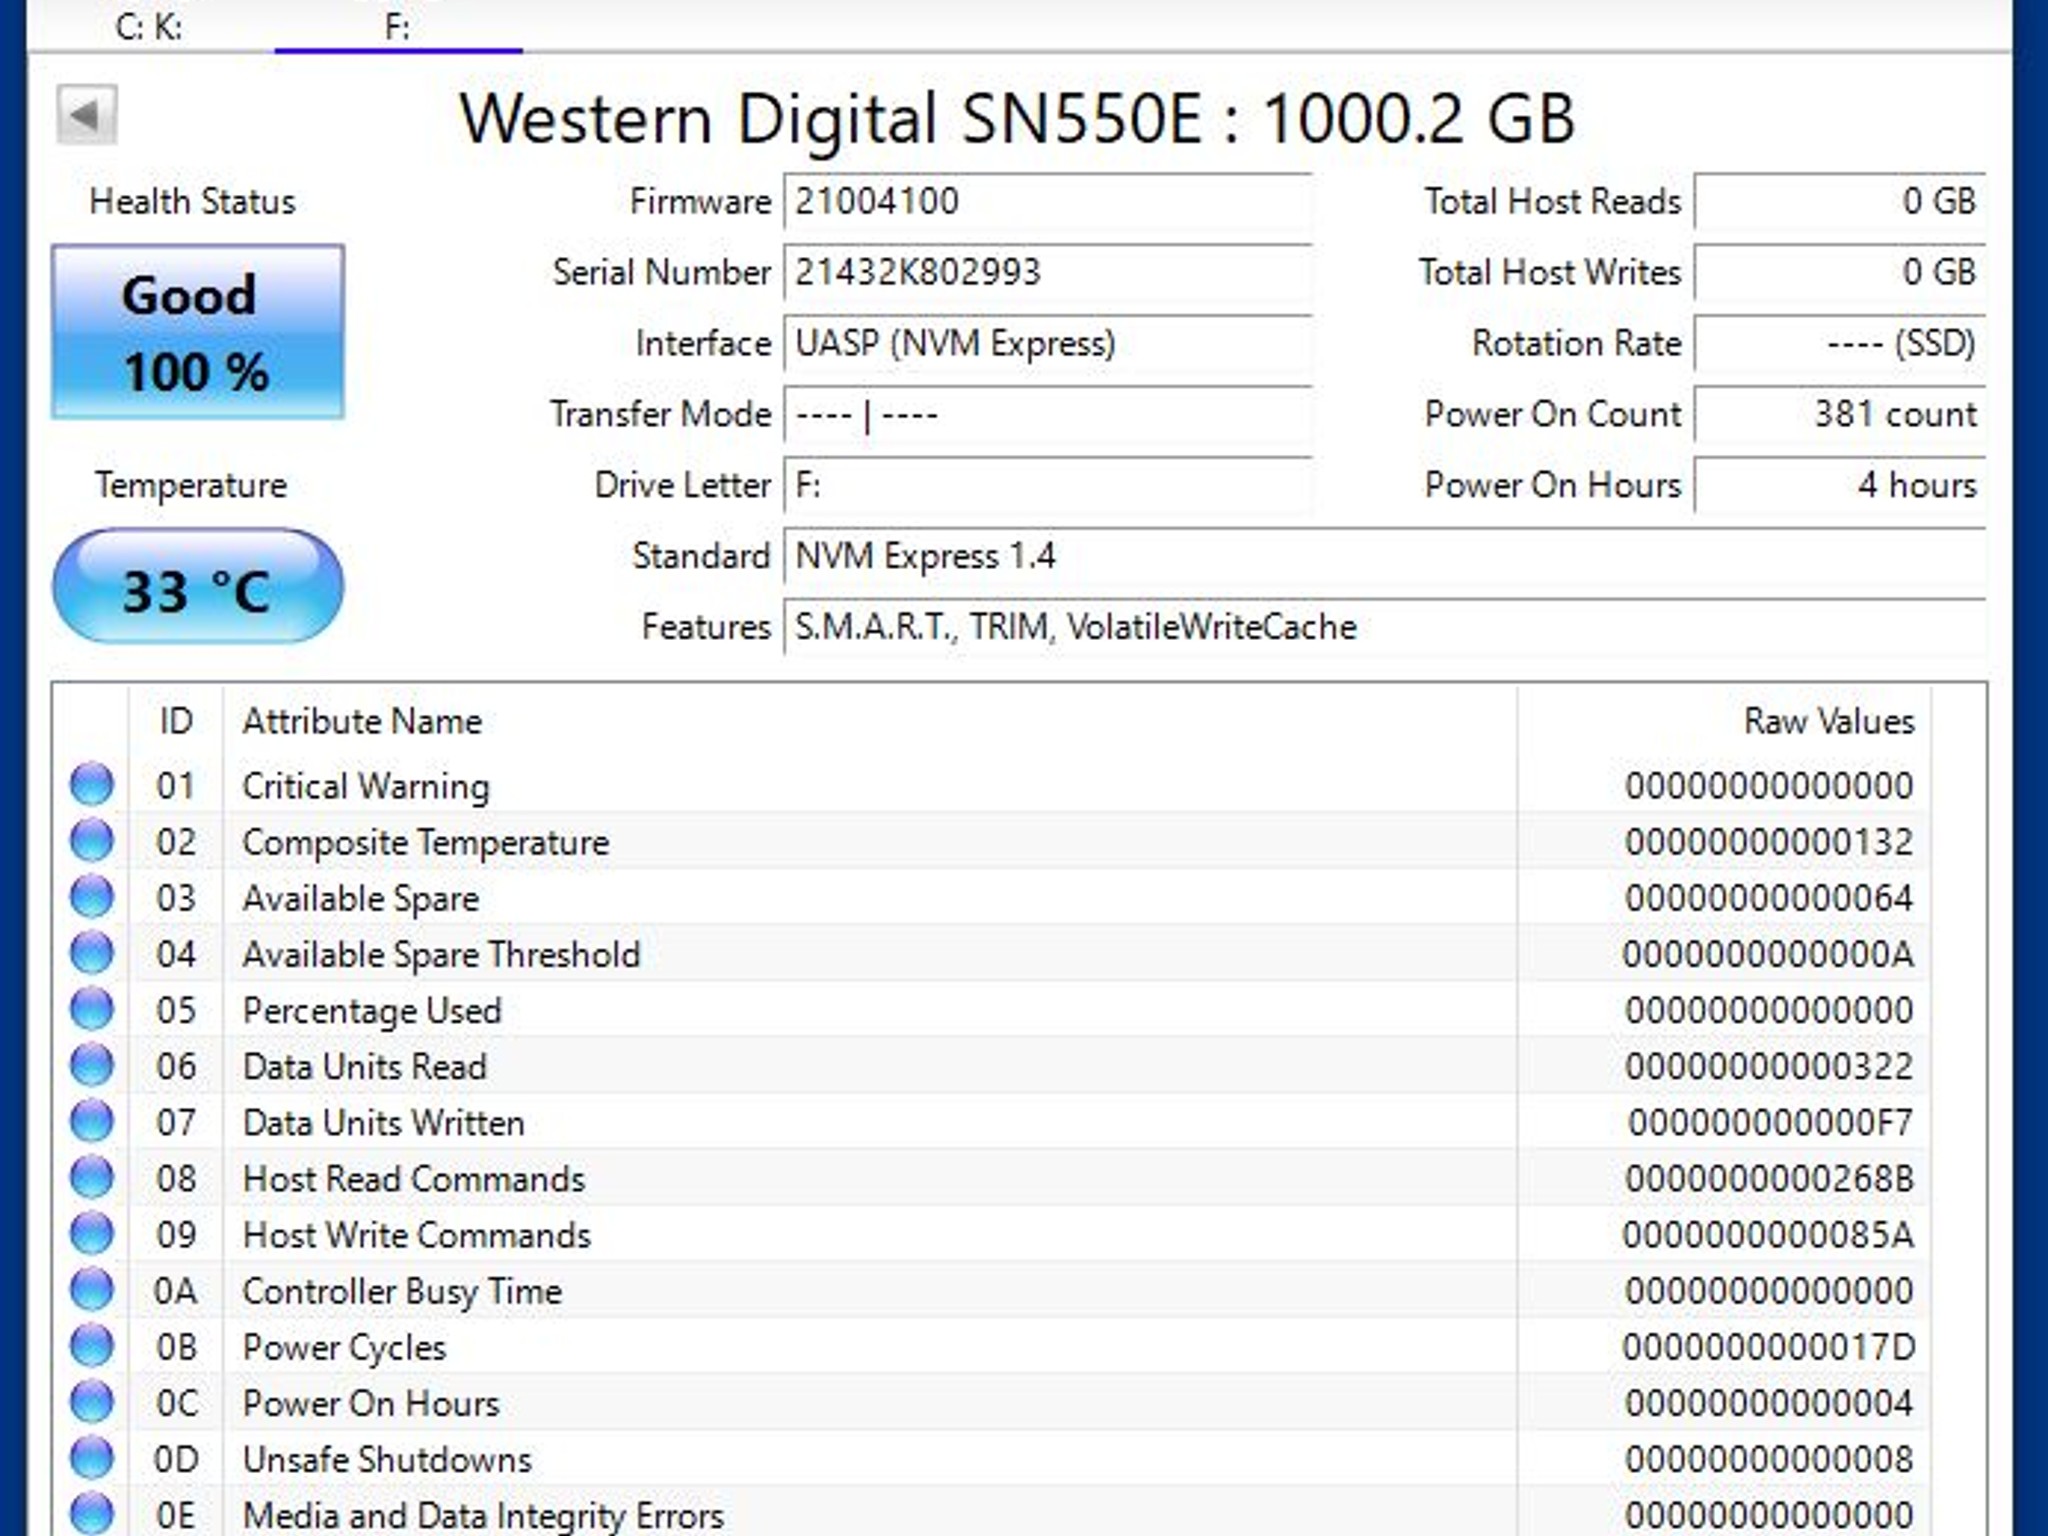2048x1536 pixels.
Task: Select the Percentage Used attribute name
Action: (372, 1011)
